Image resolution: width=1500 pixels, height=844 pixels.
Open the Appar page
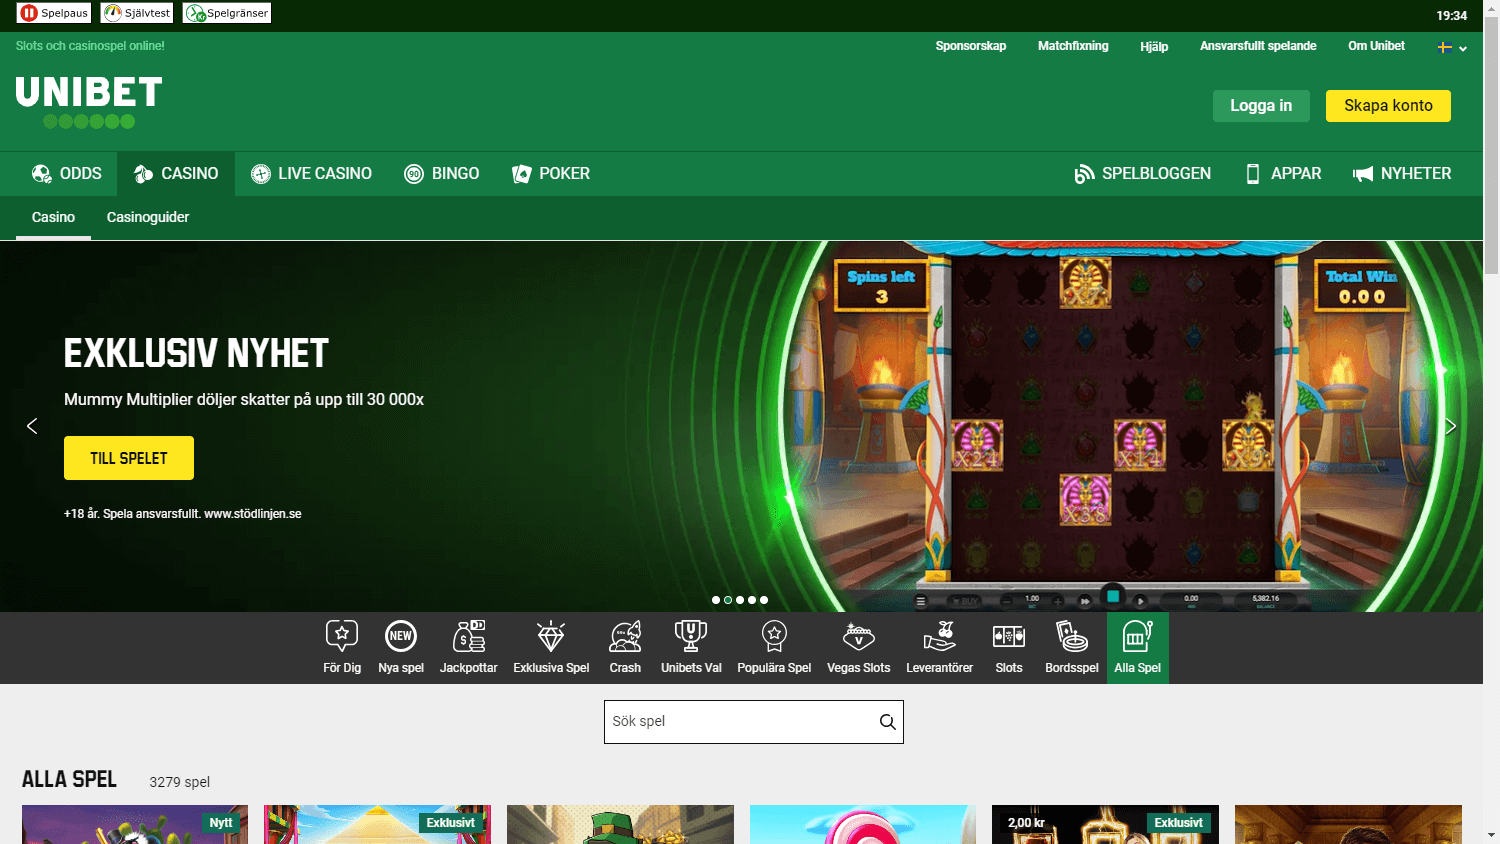(x=1283, y=174)
